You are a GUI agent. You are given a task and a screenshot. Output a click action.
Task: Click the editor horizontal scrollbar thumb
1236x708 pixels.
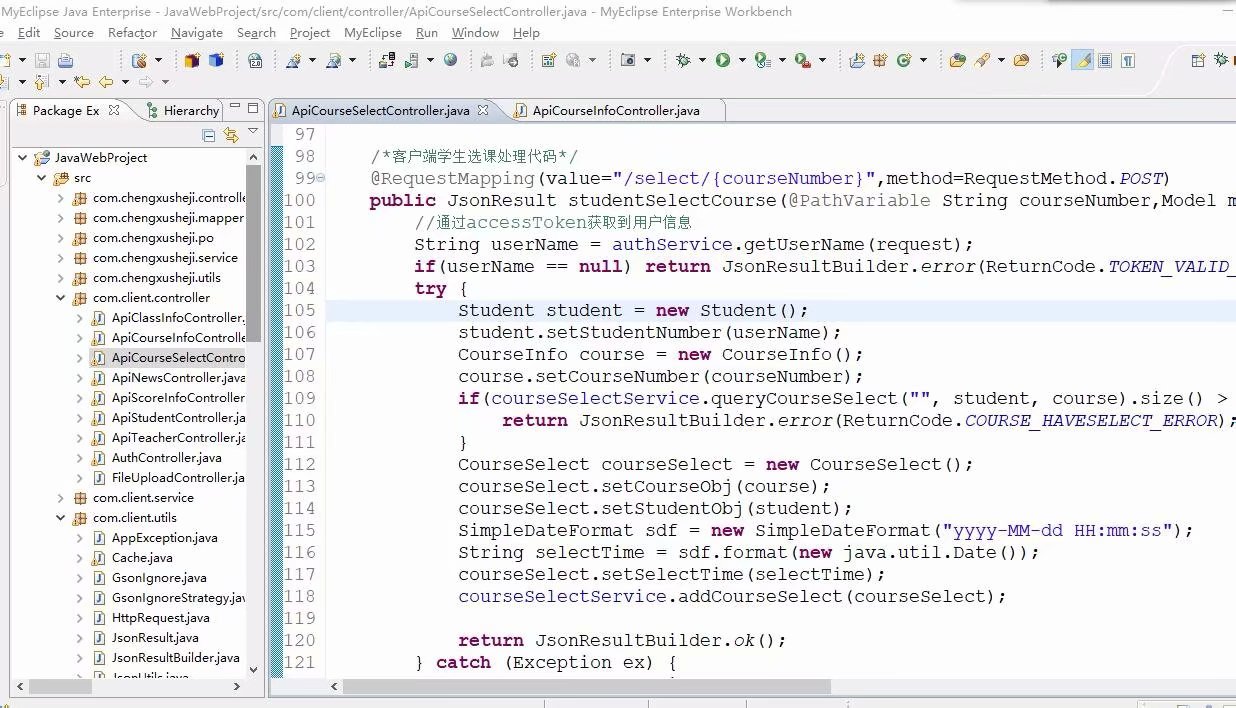[586, 687]
